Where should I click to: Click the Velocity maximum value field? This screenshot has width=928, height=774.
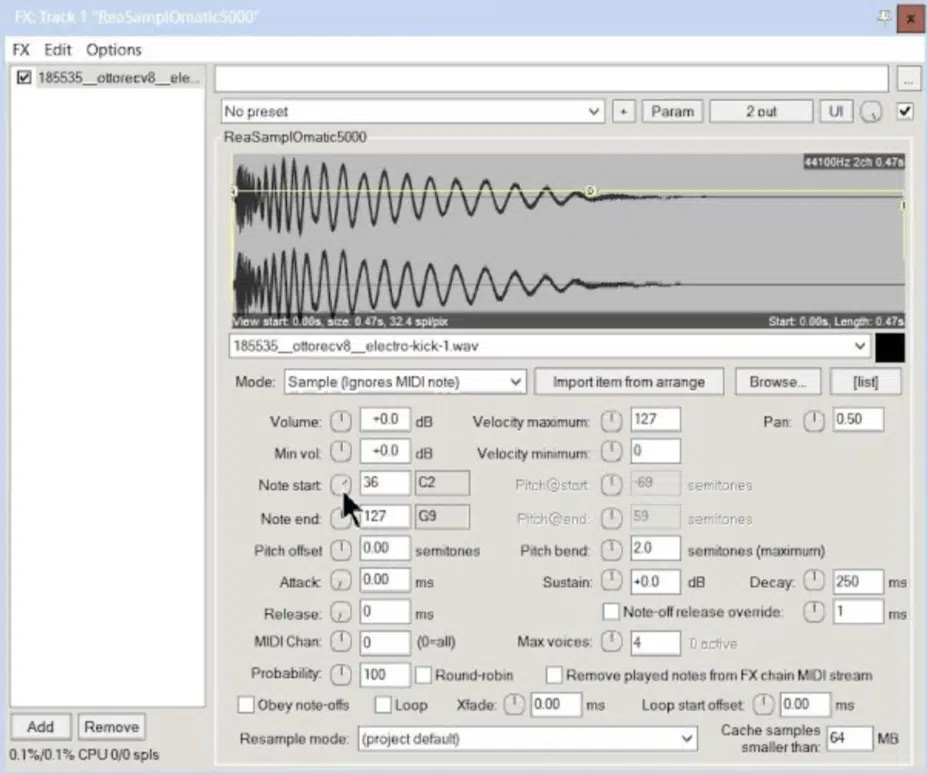pyautogui.click(x=655, y=420)
